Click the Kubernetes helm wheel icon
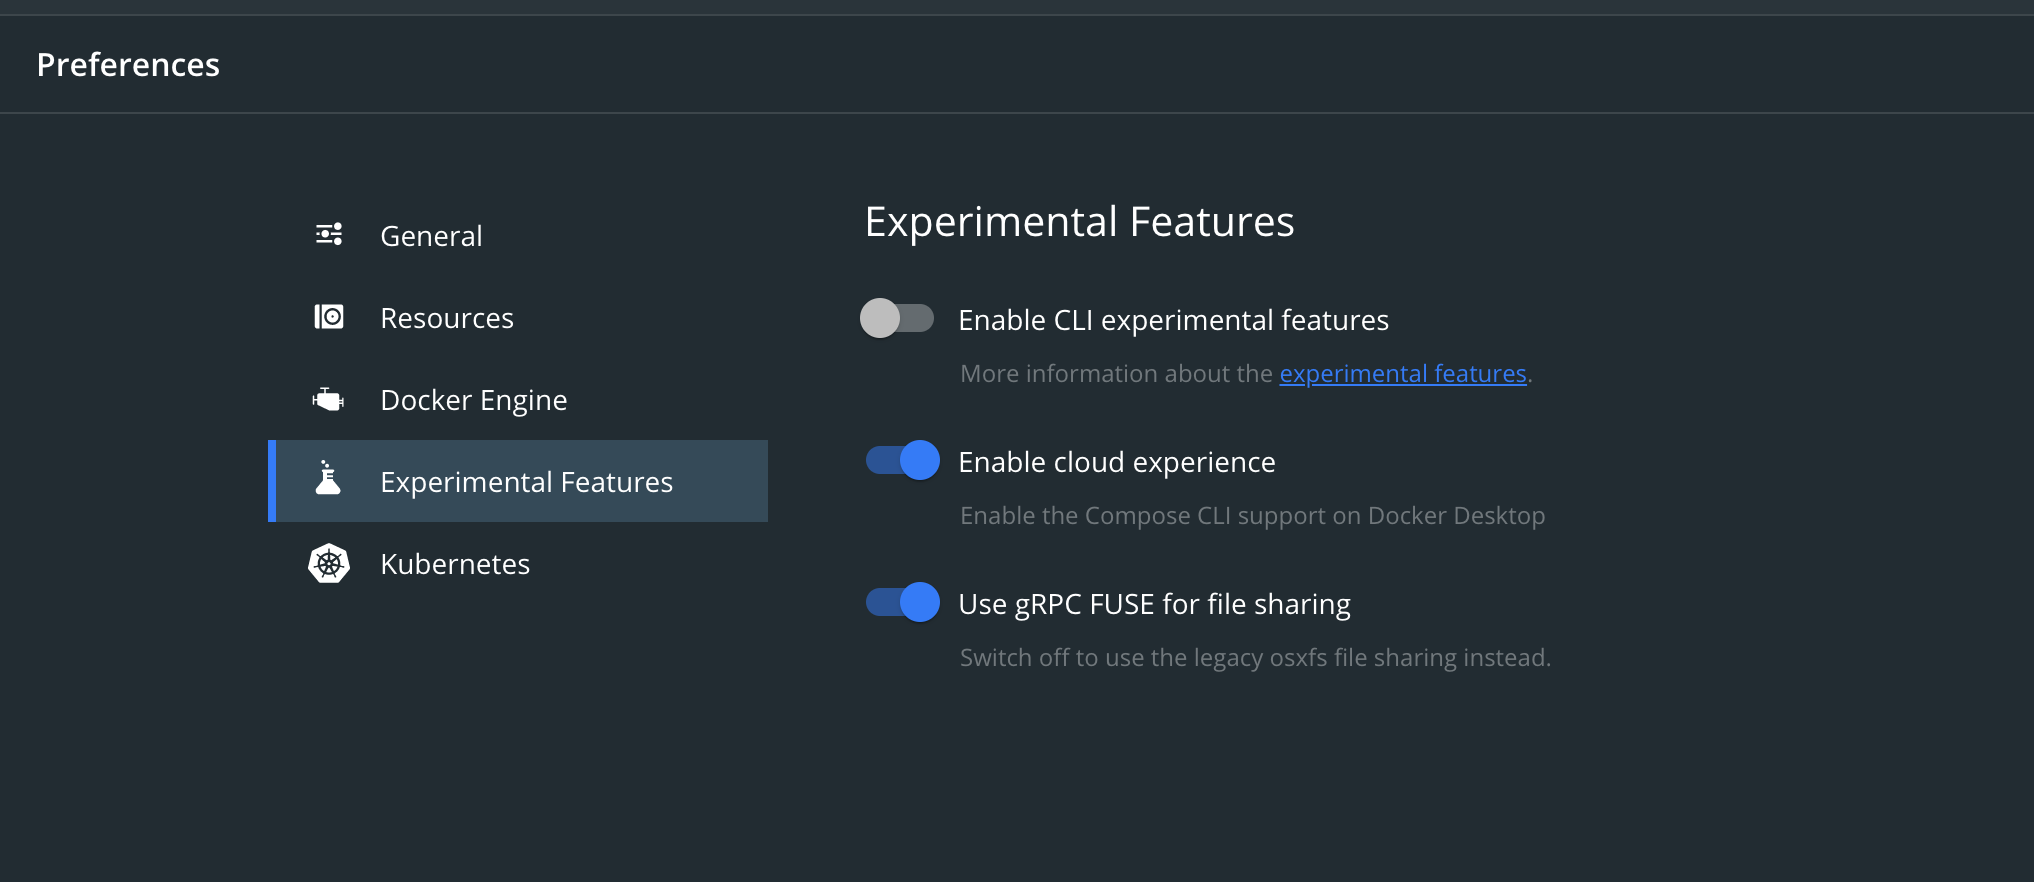The image size is (2034, 882). click(329, 564)
